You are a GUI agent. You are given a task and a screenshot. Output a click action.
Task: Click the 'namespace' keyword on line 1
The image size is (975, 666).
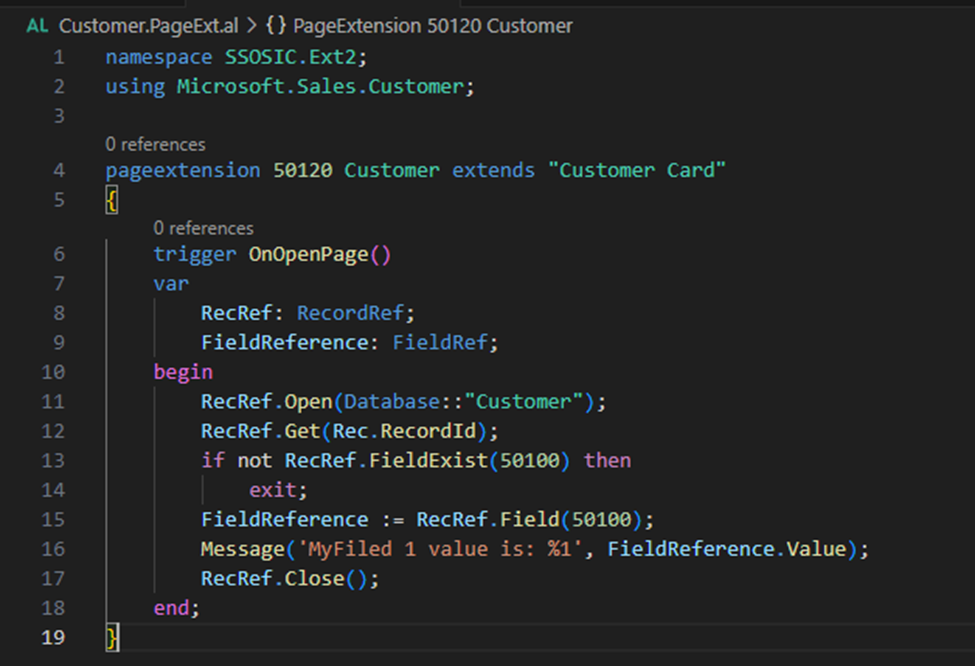pos(159,57)
